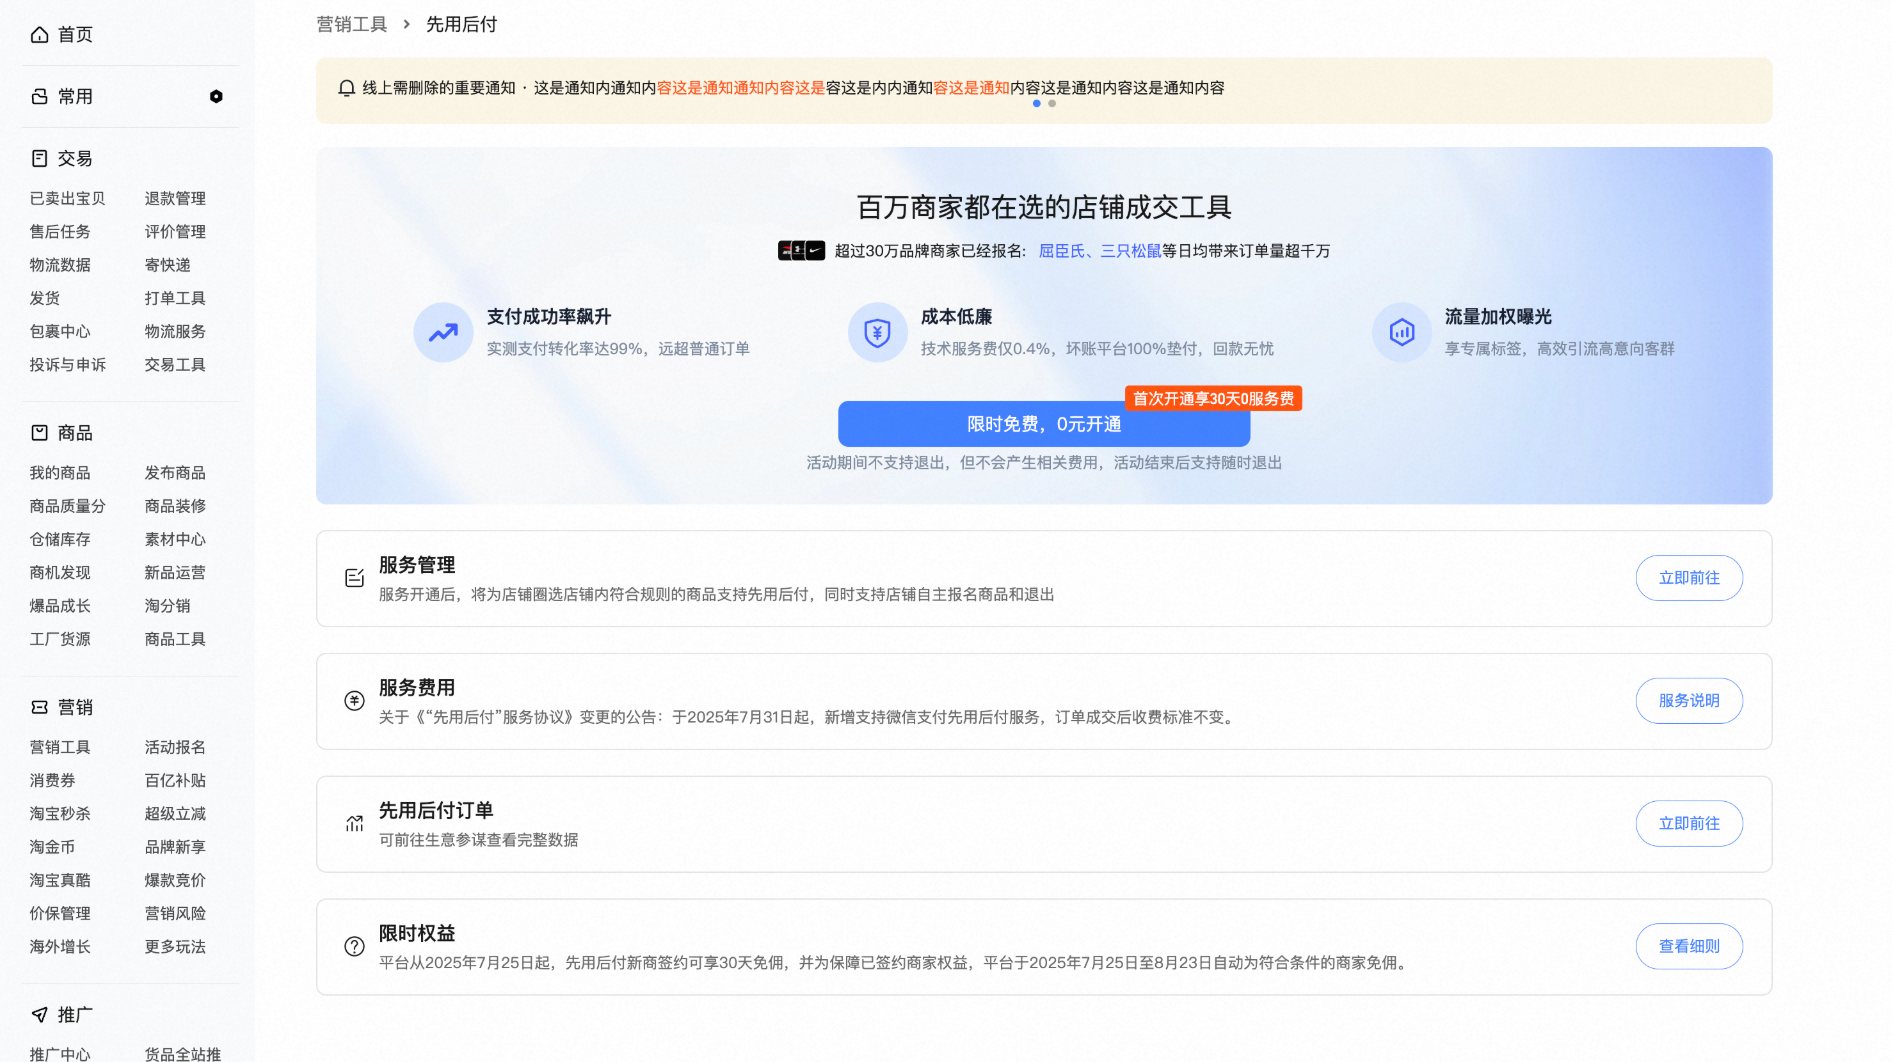Open 品牌新享 in the sidebar

(x=175, y=847)
